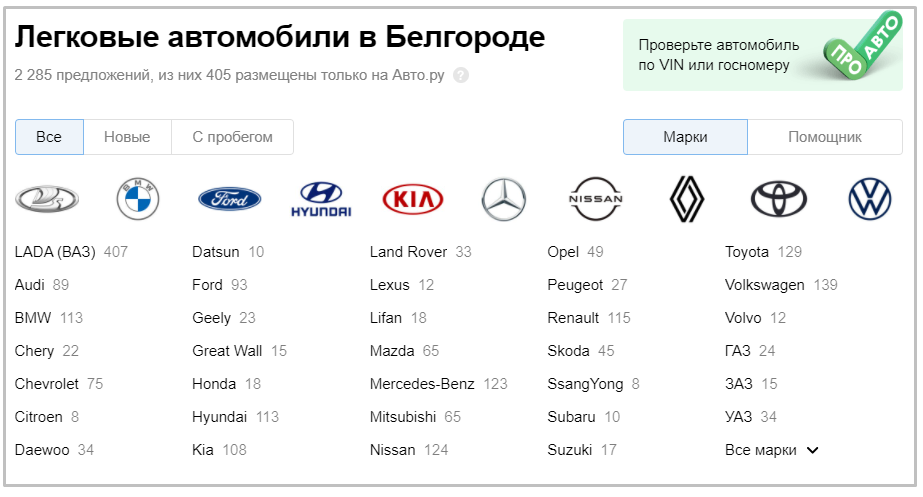923x497 pixels.
Task: Select the Марки view toggle
Action: click(685, 137)
